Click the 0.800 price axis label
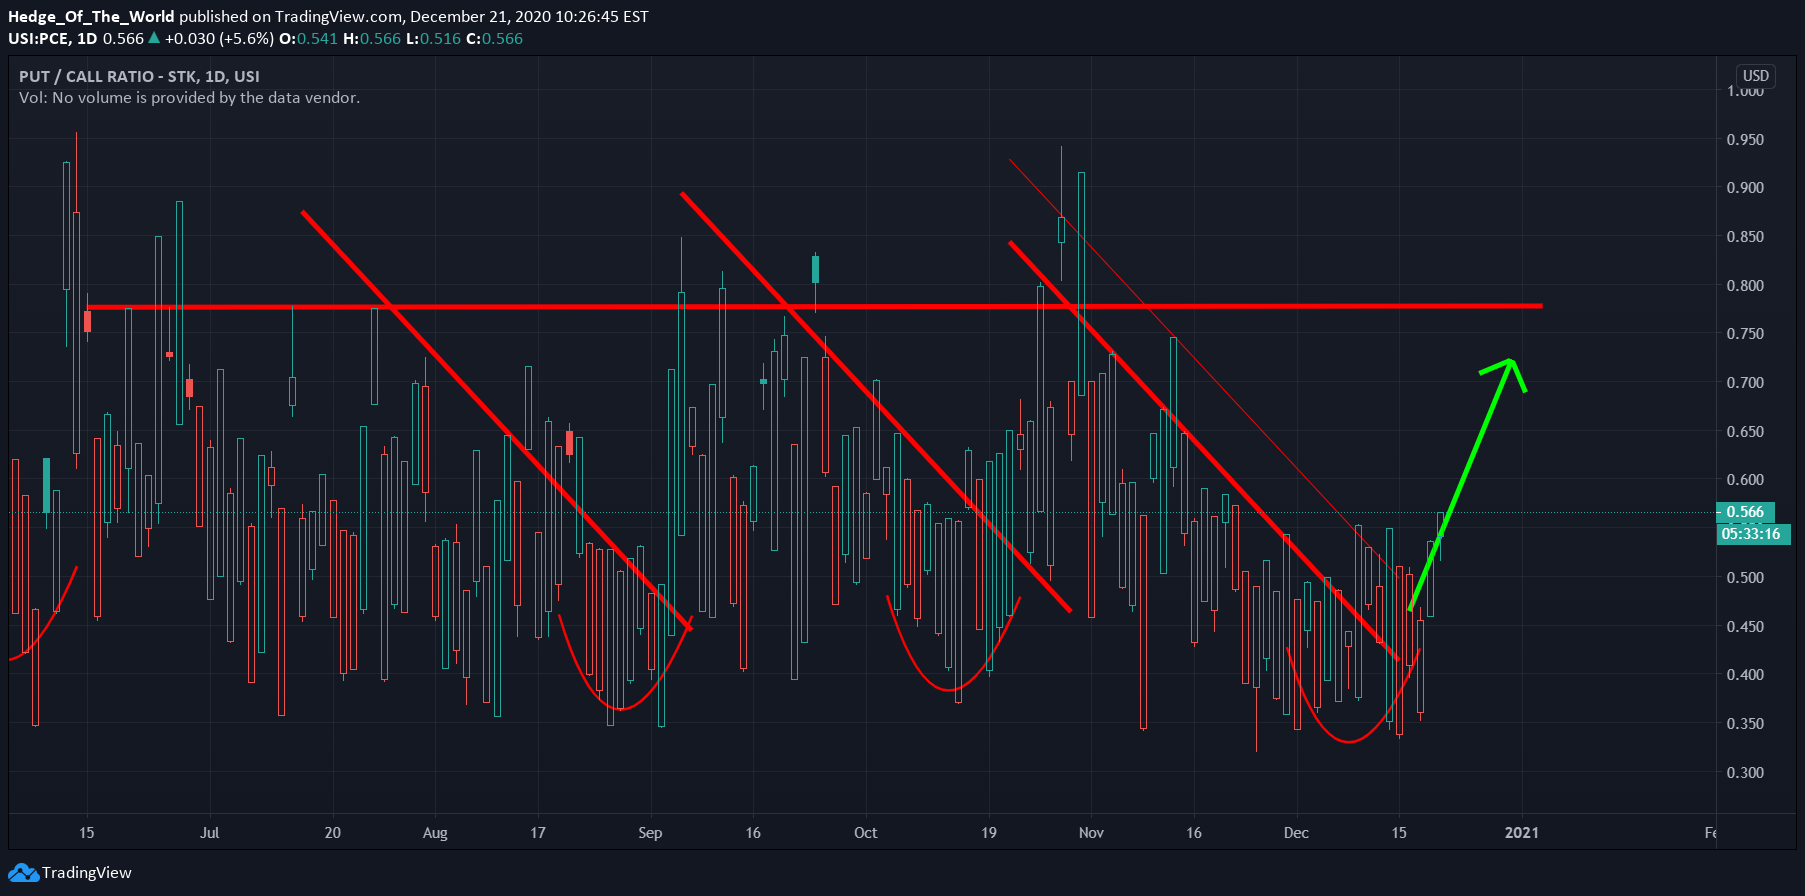This screenshot has height=896, width=1805. [1745, 286]
